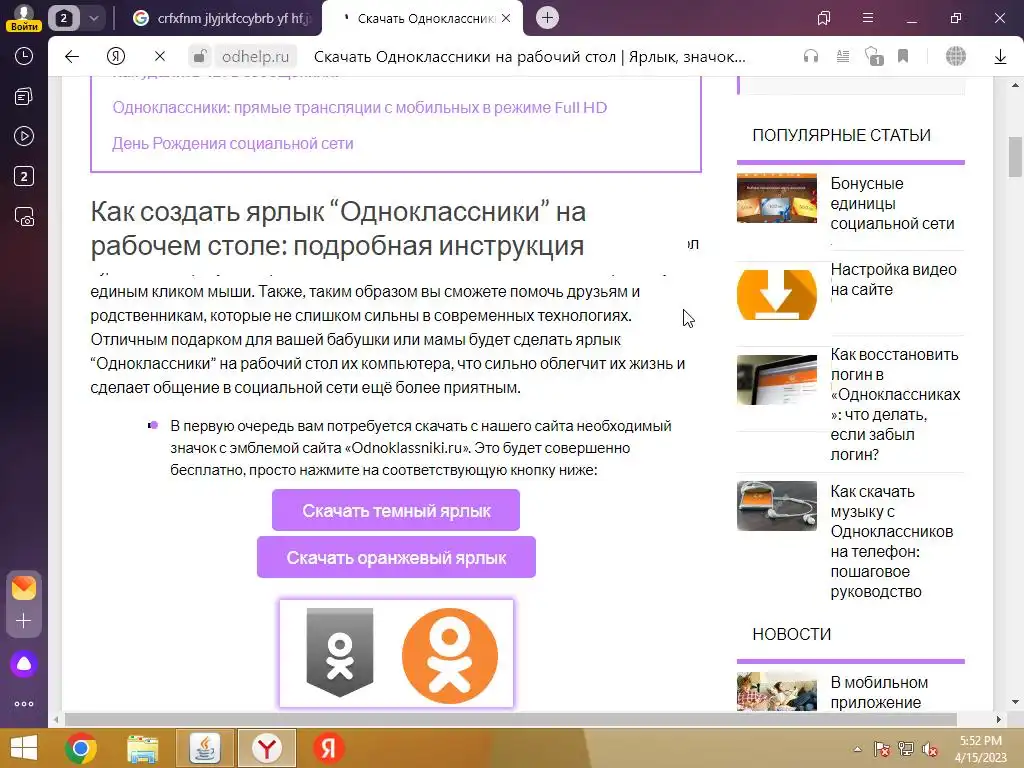Image resolution: width=1024 pixels, height=768 pixels.
Task: Click the orange Odnoklassniki logo image
Action: 450,656
